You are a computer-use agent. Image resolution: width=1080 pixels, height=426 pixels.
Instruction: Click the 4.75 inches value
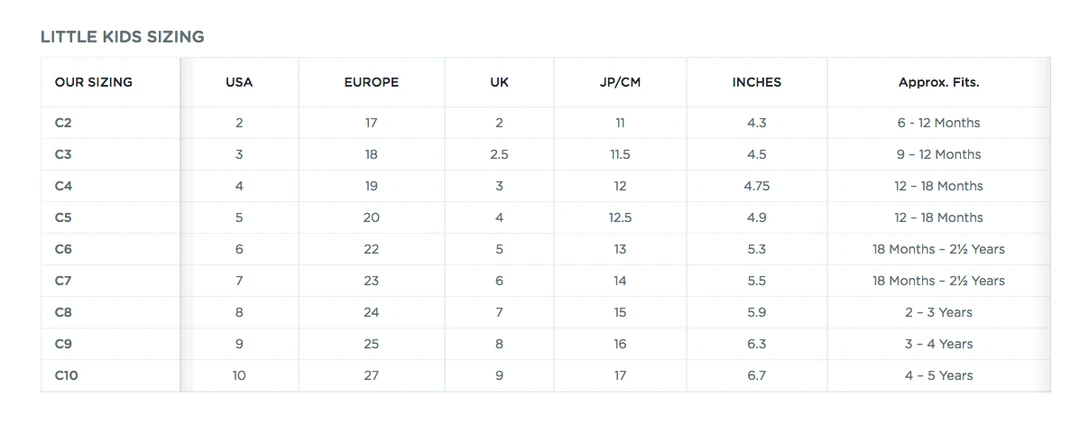click(x=756, y=186)
